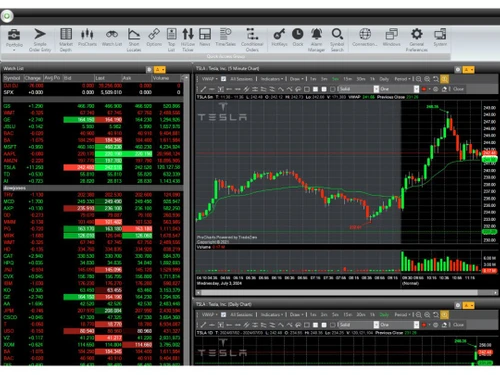Viewport: 500px width, 375px height.
Task: Sort Watch List by Symbol column
Action: tap(13, 78)
